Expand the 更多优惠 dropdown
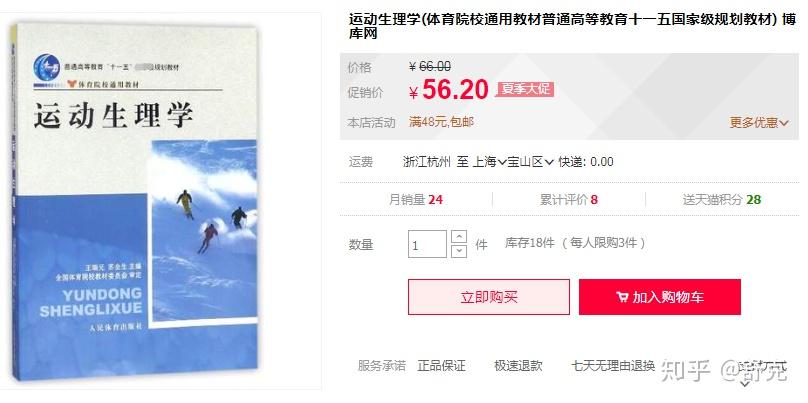The image size is (808, 403). 759,123
